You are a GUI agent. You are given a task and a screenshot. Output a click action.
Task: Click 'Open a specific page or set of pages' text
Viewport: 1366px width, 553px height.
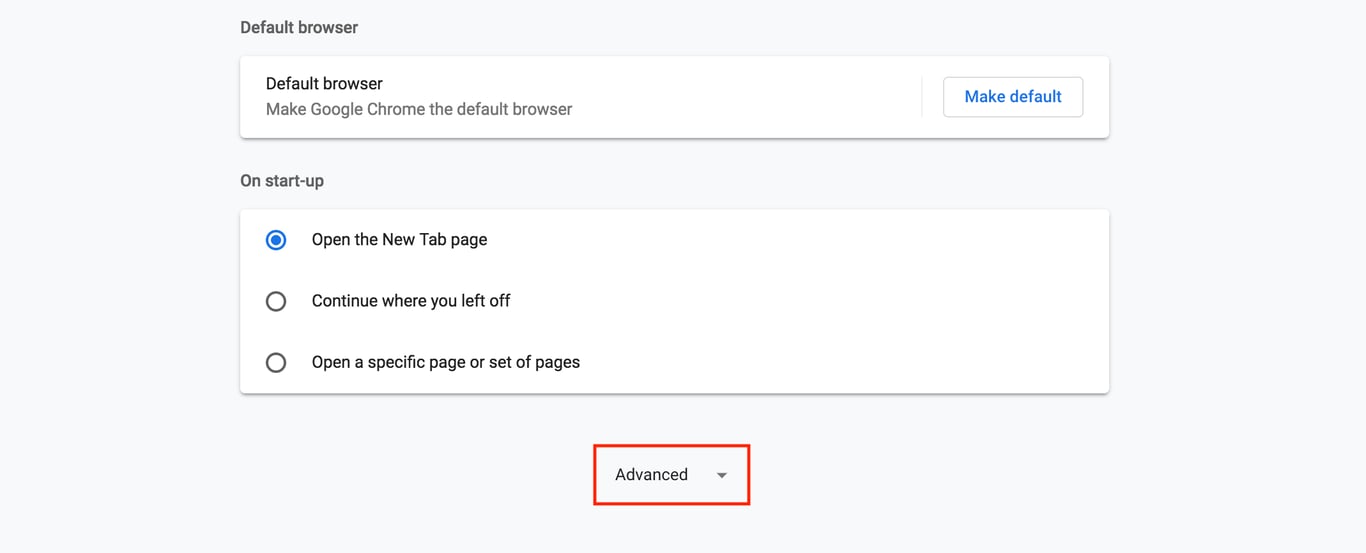[x=445, y=363]
